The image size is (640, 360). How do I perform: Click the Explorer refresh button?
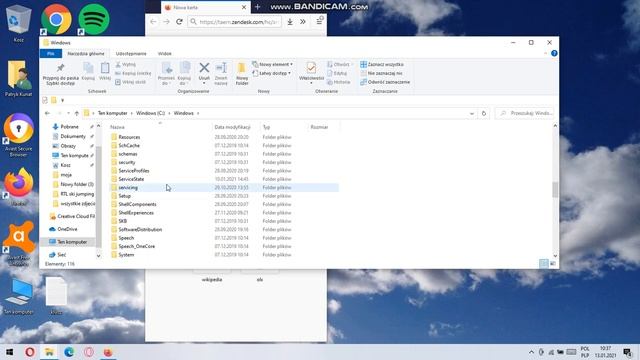(x=484, y=113)
